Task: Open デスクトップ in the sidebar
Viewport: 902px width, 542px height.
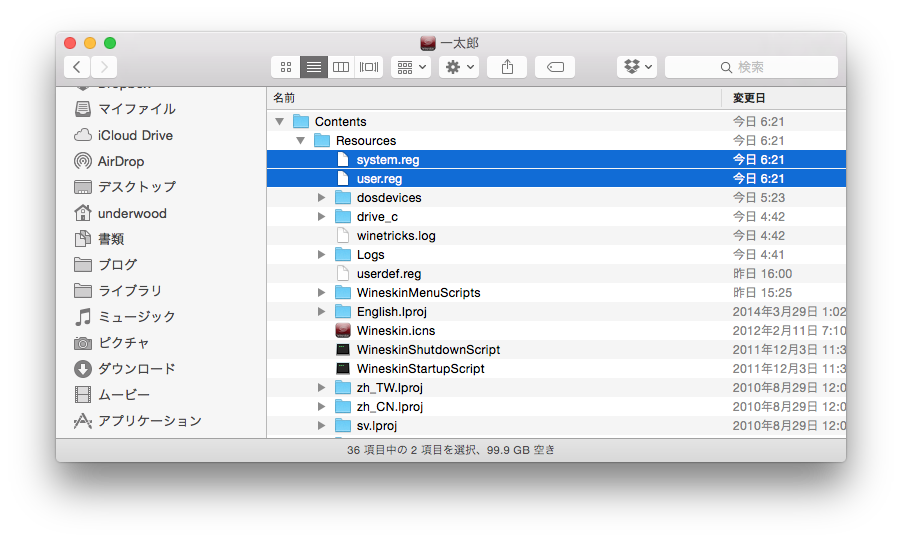Action: (x=125, y=187)
